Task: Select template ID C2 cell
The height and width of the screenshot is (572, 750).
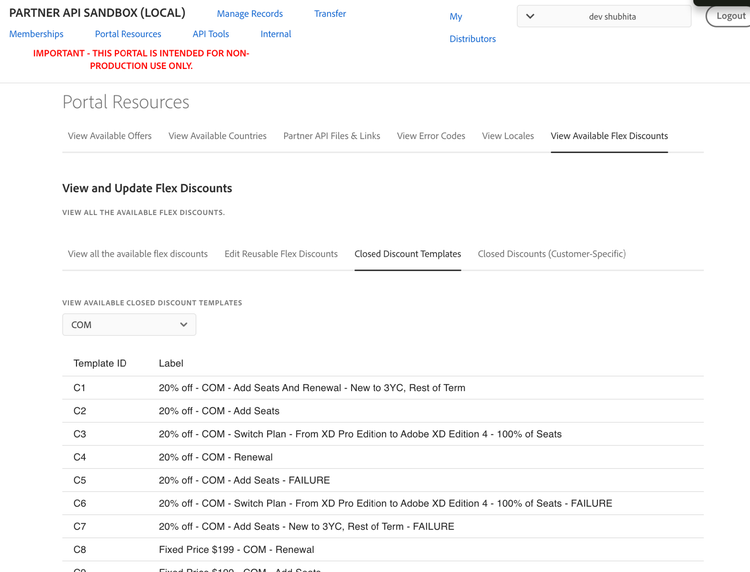Action: pos(79,411)
